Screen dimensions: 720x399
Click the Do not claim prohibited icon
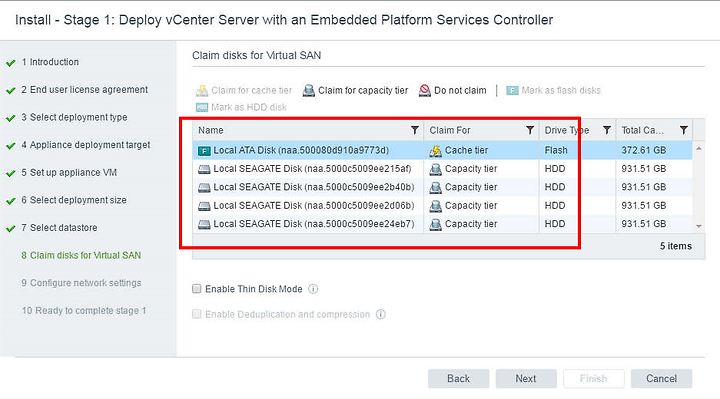425,90
